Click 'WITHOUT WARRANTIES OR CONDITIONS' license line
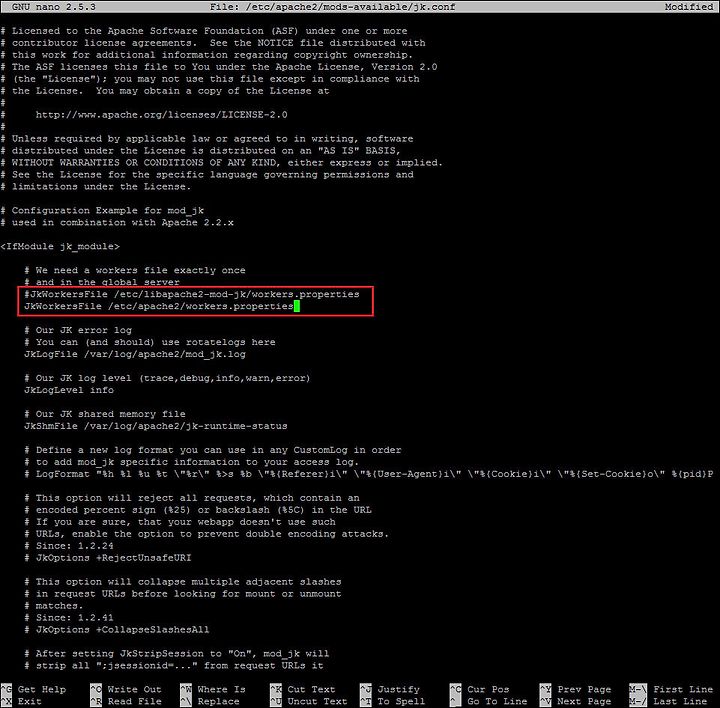The image size is (720, 708). 222,163
